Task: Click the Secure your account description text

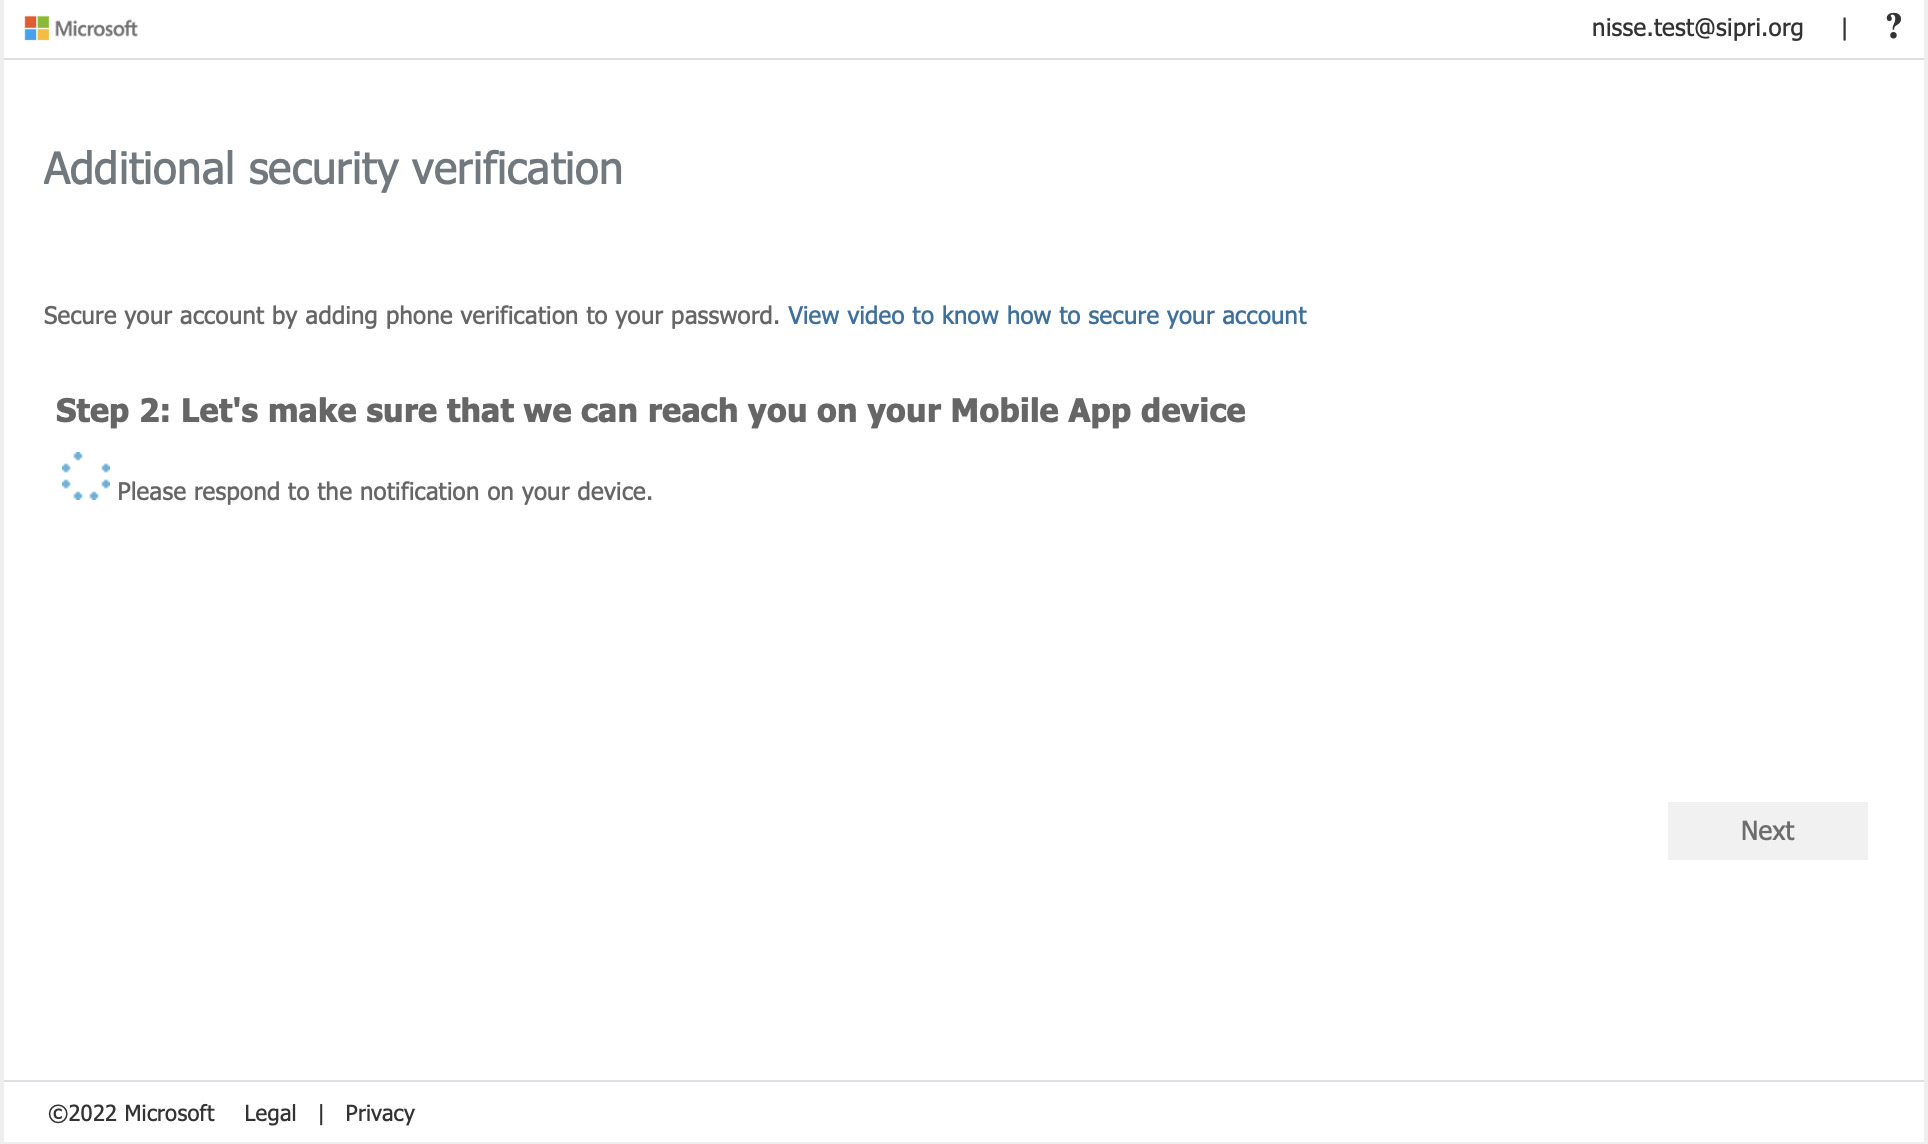Action: coord(410,316)
